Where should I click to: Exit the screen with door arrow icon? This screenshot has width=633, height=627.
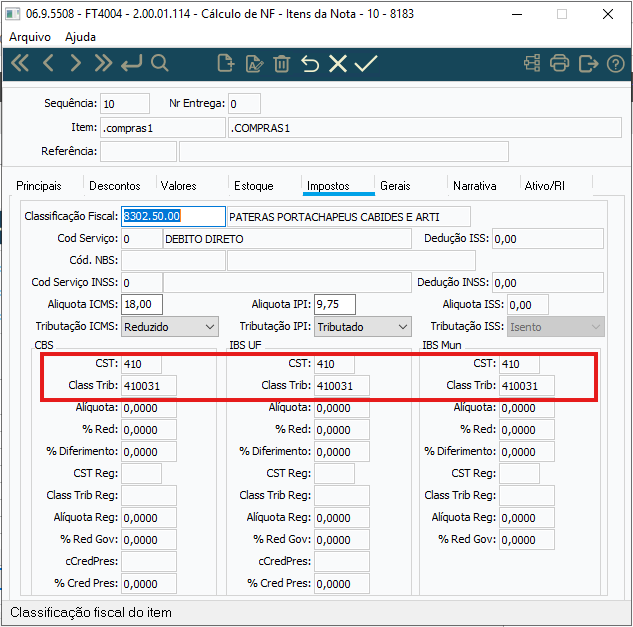(x=588, y=63)
